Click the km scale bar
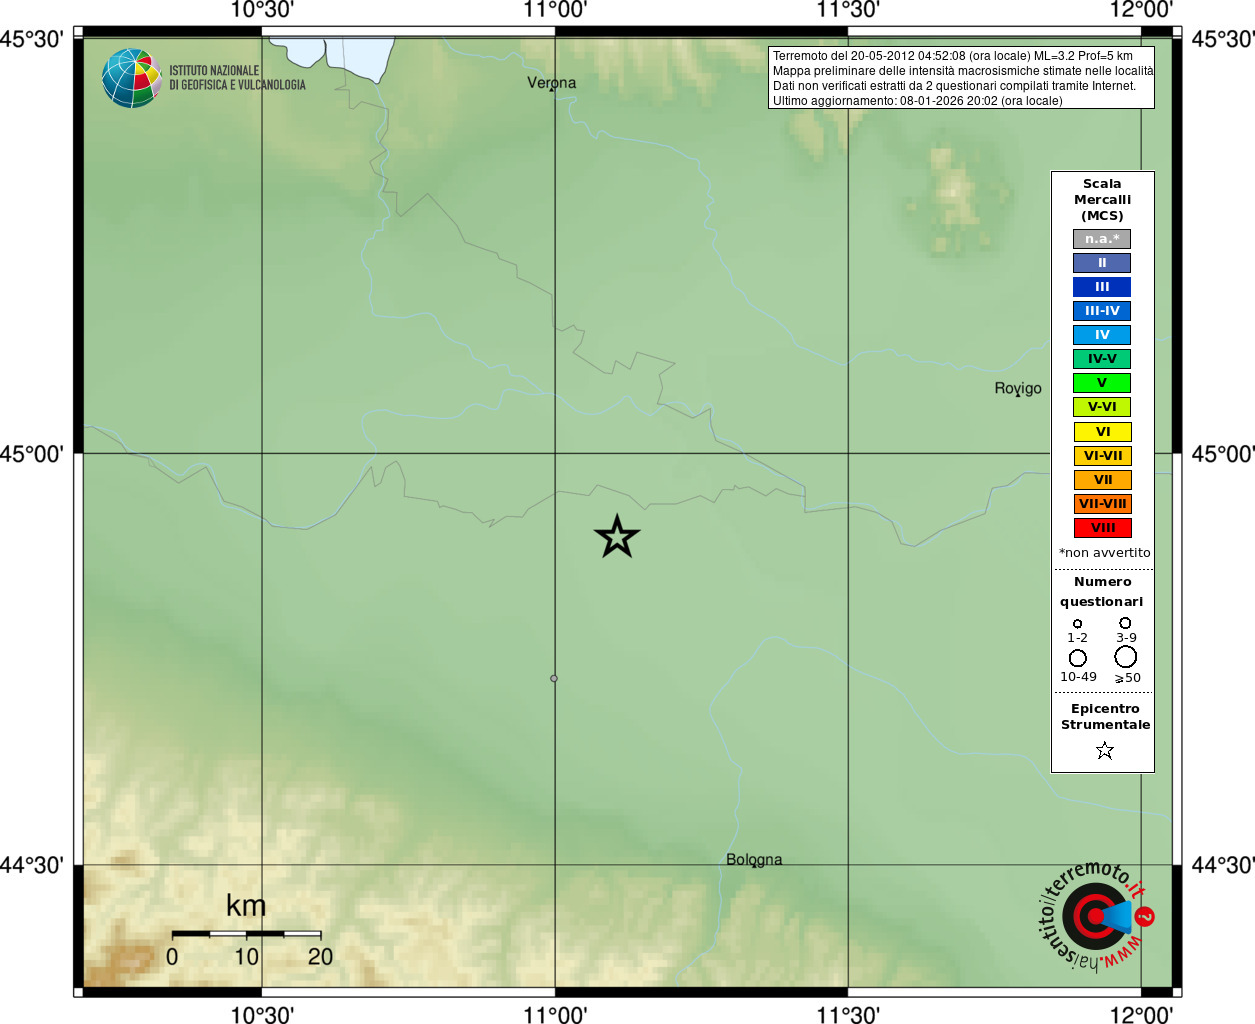1255x1024 pixels. (246, 934)
